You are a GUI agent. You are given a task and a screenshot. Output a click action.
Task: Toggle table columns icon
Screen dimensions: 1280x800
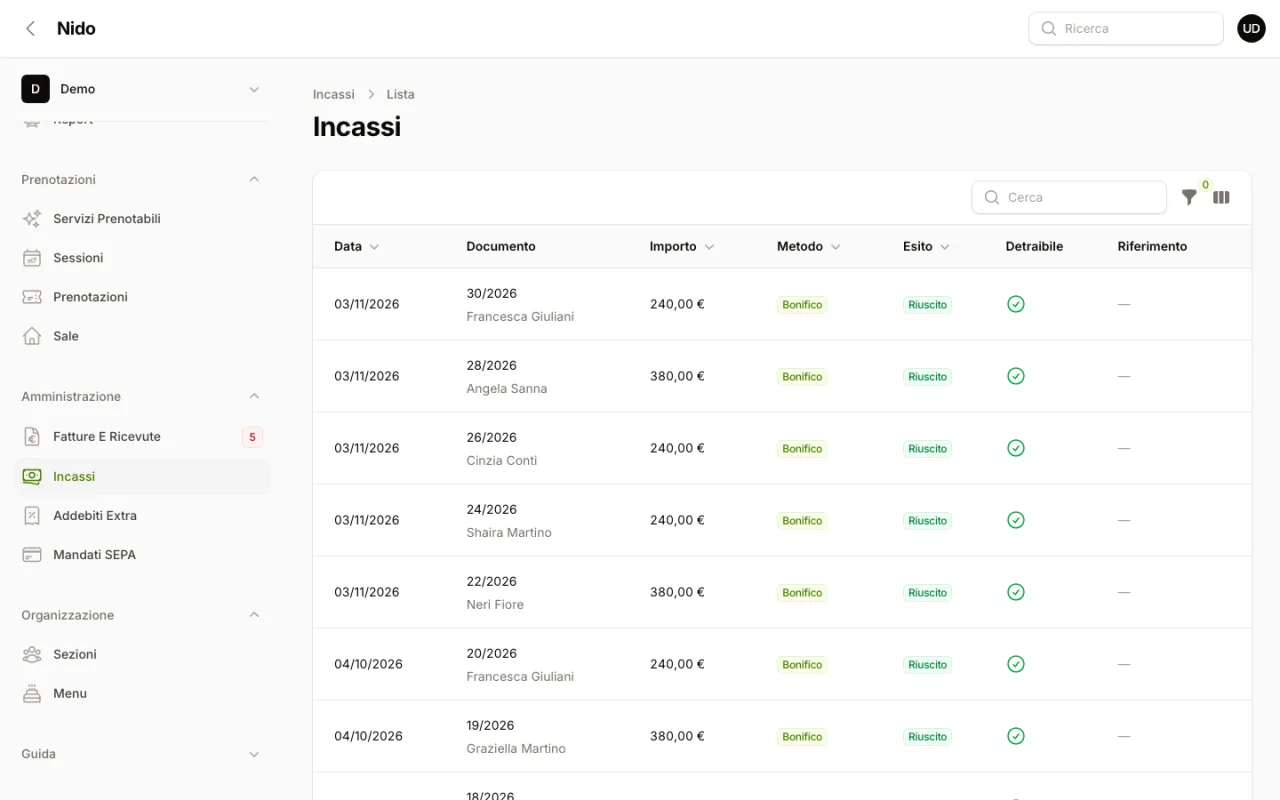[x=1221, y=197]
